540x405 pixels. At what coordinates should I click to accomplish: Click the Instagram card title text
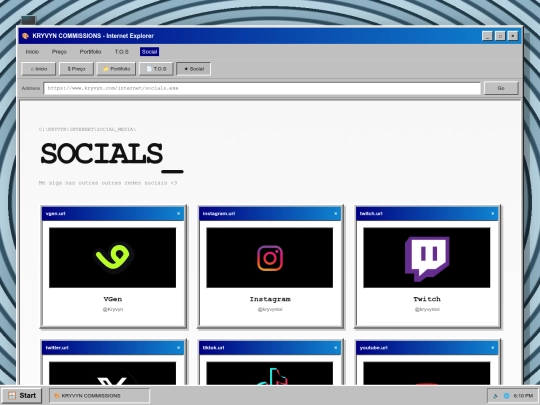(270, 299)
